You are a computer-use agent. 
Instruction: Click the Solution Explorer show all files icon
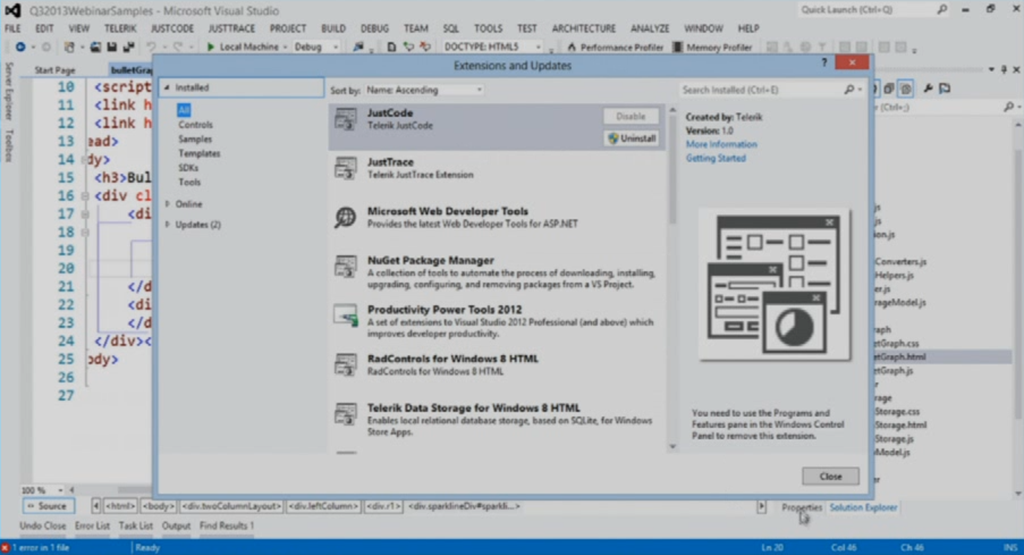906,88
